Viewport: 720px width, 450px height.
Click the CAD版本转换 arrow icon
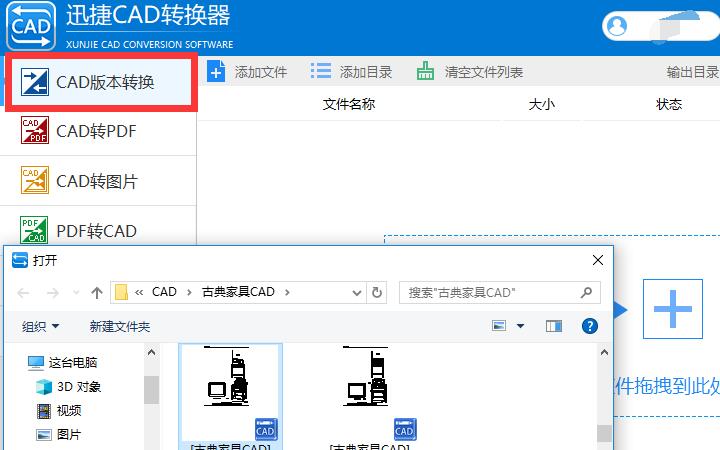[x=34, y=82]
